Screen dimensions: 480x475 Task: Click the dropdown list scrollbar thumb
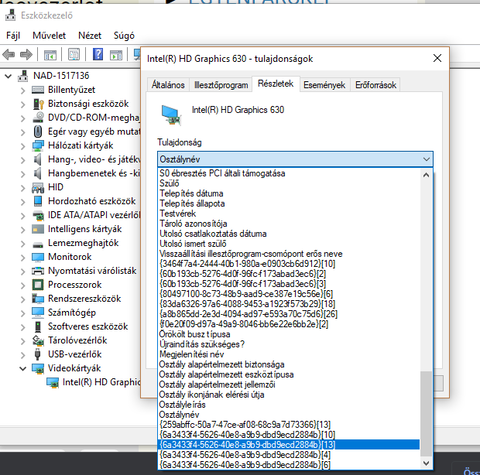426,414
